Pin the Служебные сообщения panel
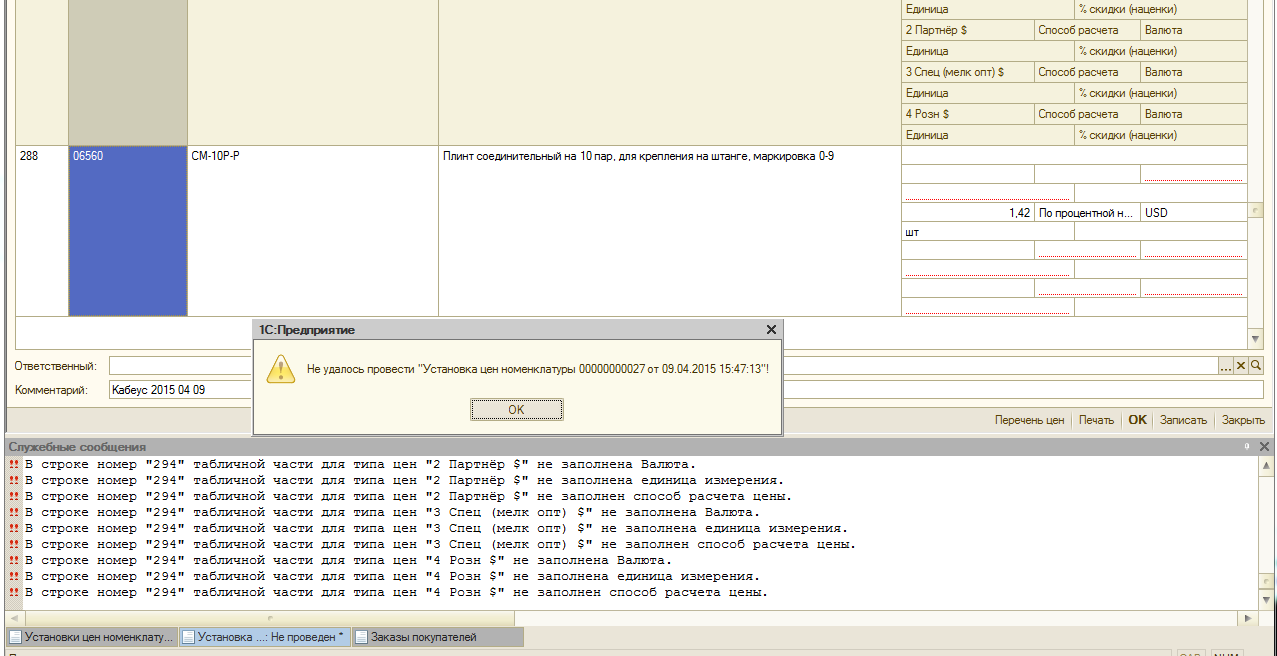The width and height of the screenshot is (1277, 656). (x=1247, y=447)
